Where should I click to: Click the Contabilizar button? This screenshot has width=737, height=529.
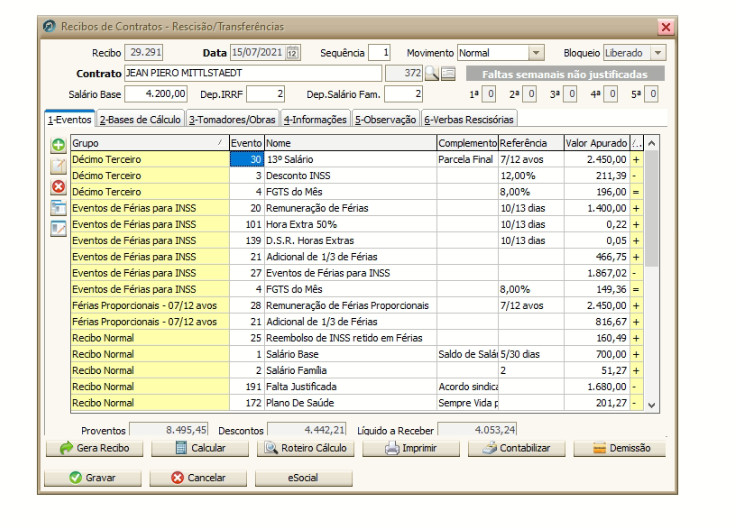pos(517,448)
